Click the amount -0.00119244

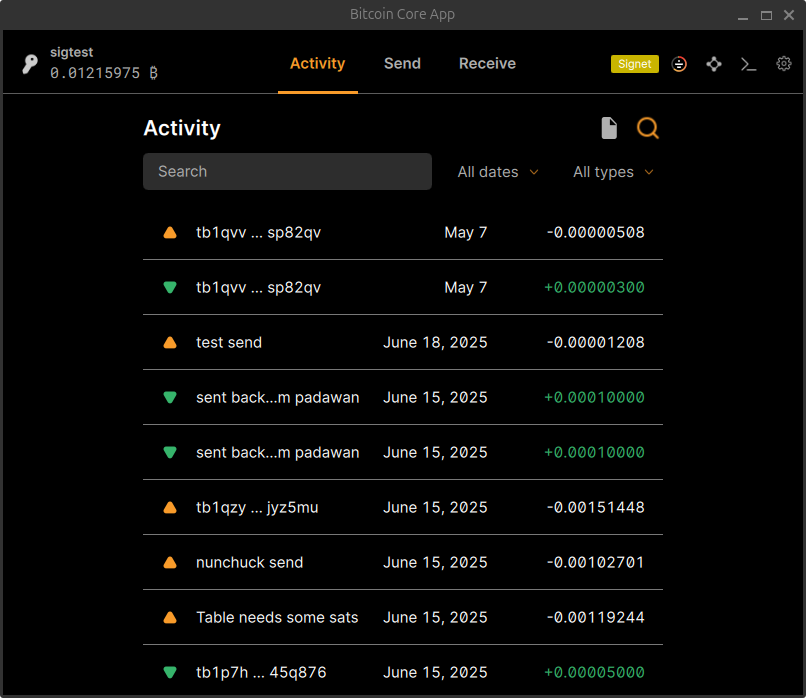point(595,617)
